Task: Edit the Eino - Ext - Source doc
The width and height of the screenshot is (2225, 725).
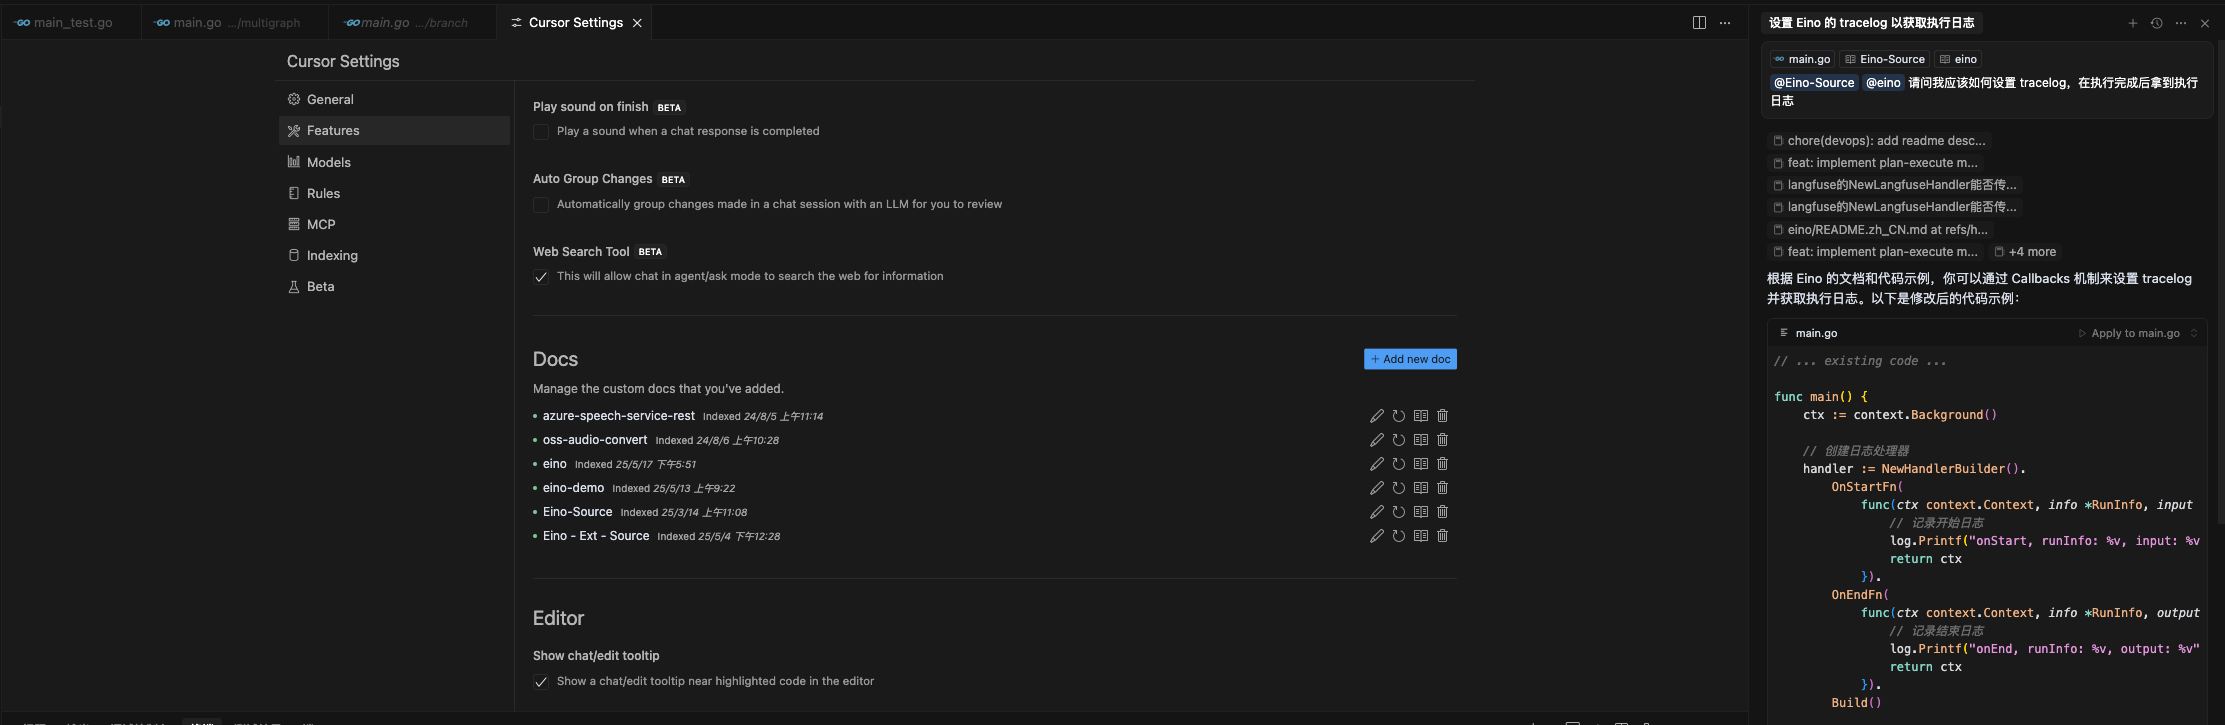Action: click(1377, 536)
